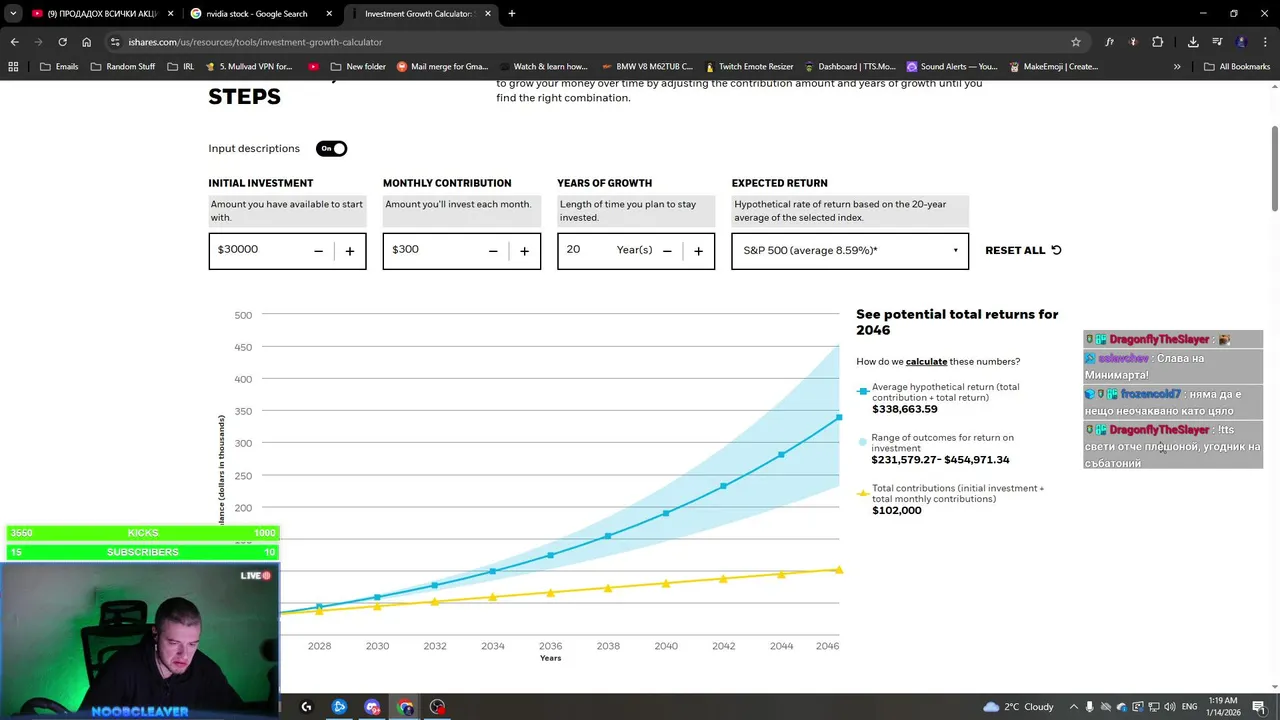Go to browser home page

(x=87, y=42)
